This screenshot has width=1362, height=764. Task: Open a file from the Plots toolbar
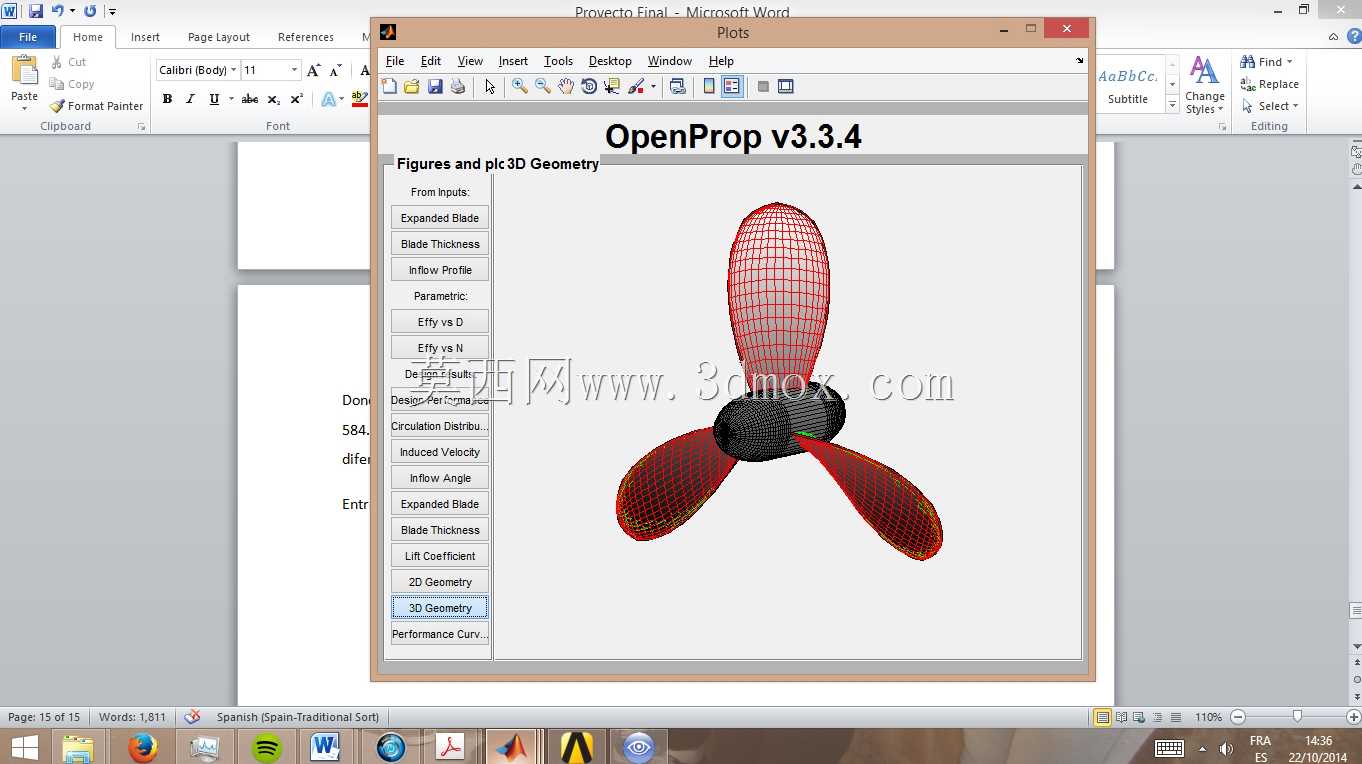point(412,87)
